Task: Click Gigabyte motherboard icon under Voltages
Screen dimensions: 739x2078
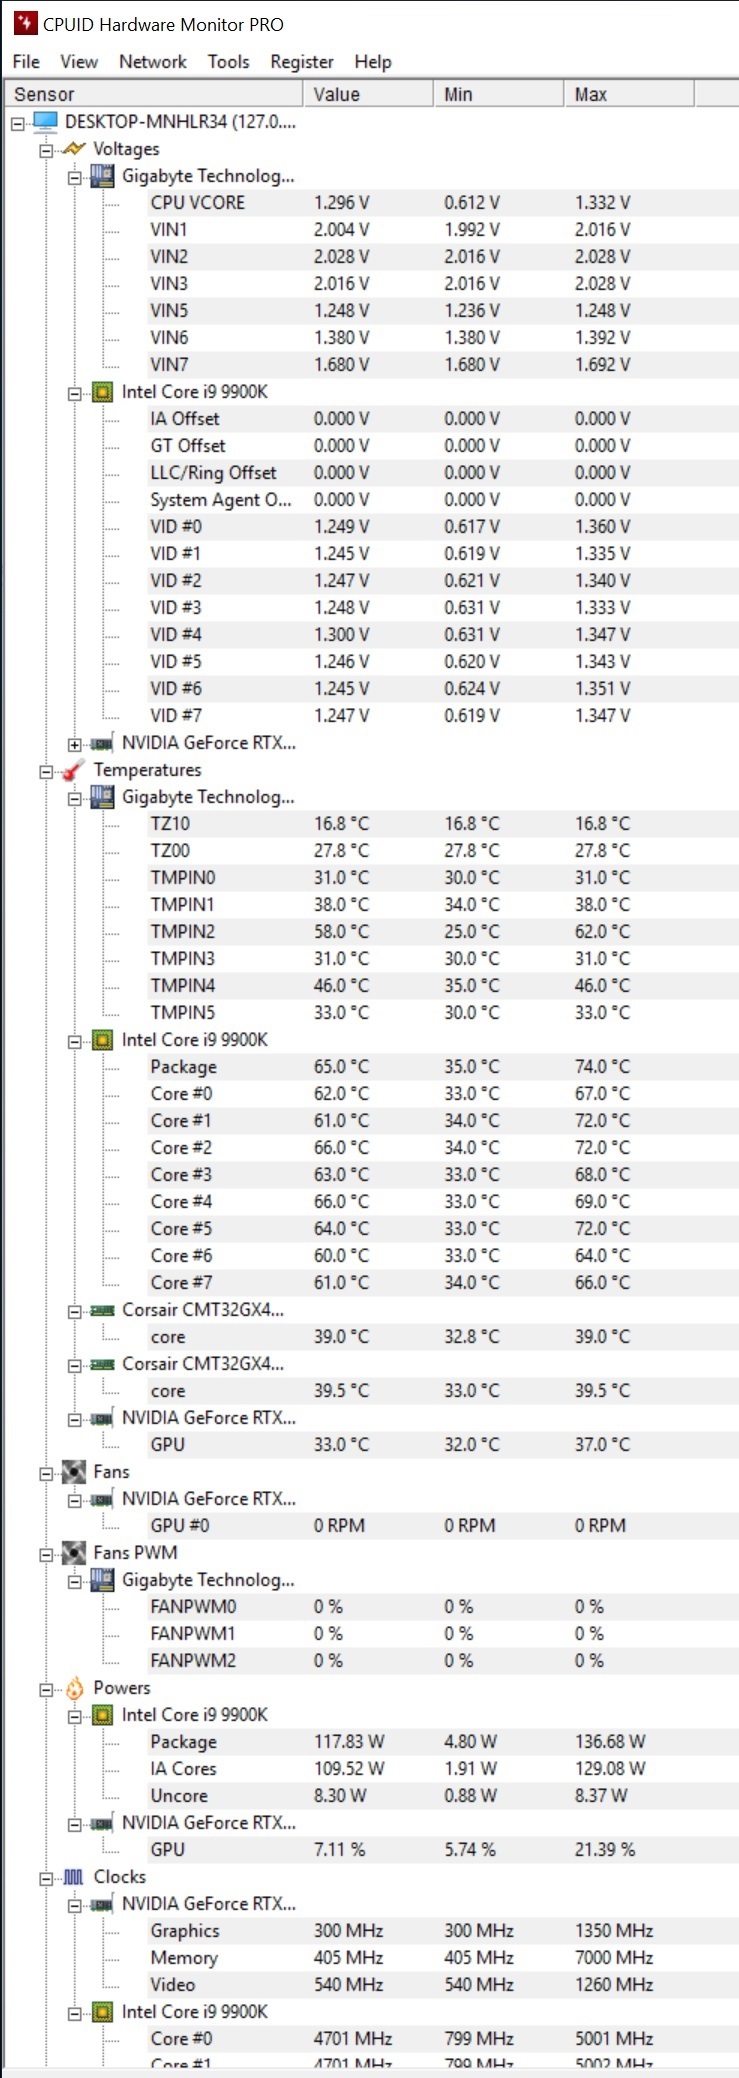Action: click(102, 176)
